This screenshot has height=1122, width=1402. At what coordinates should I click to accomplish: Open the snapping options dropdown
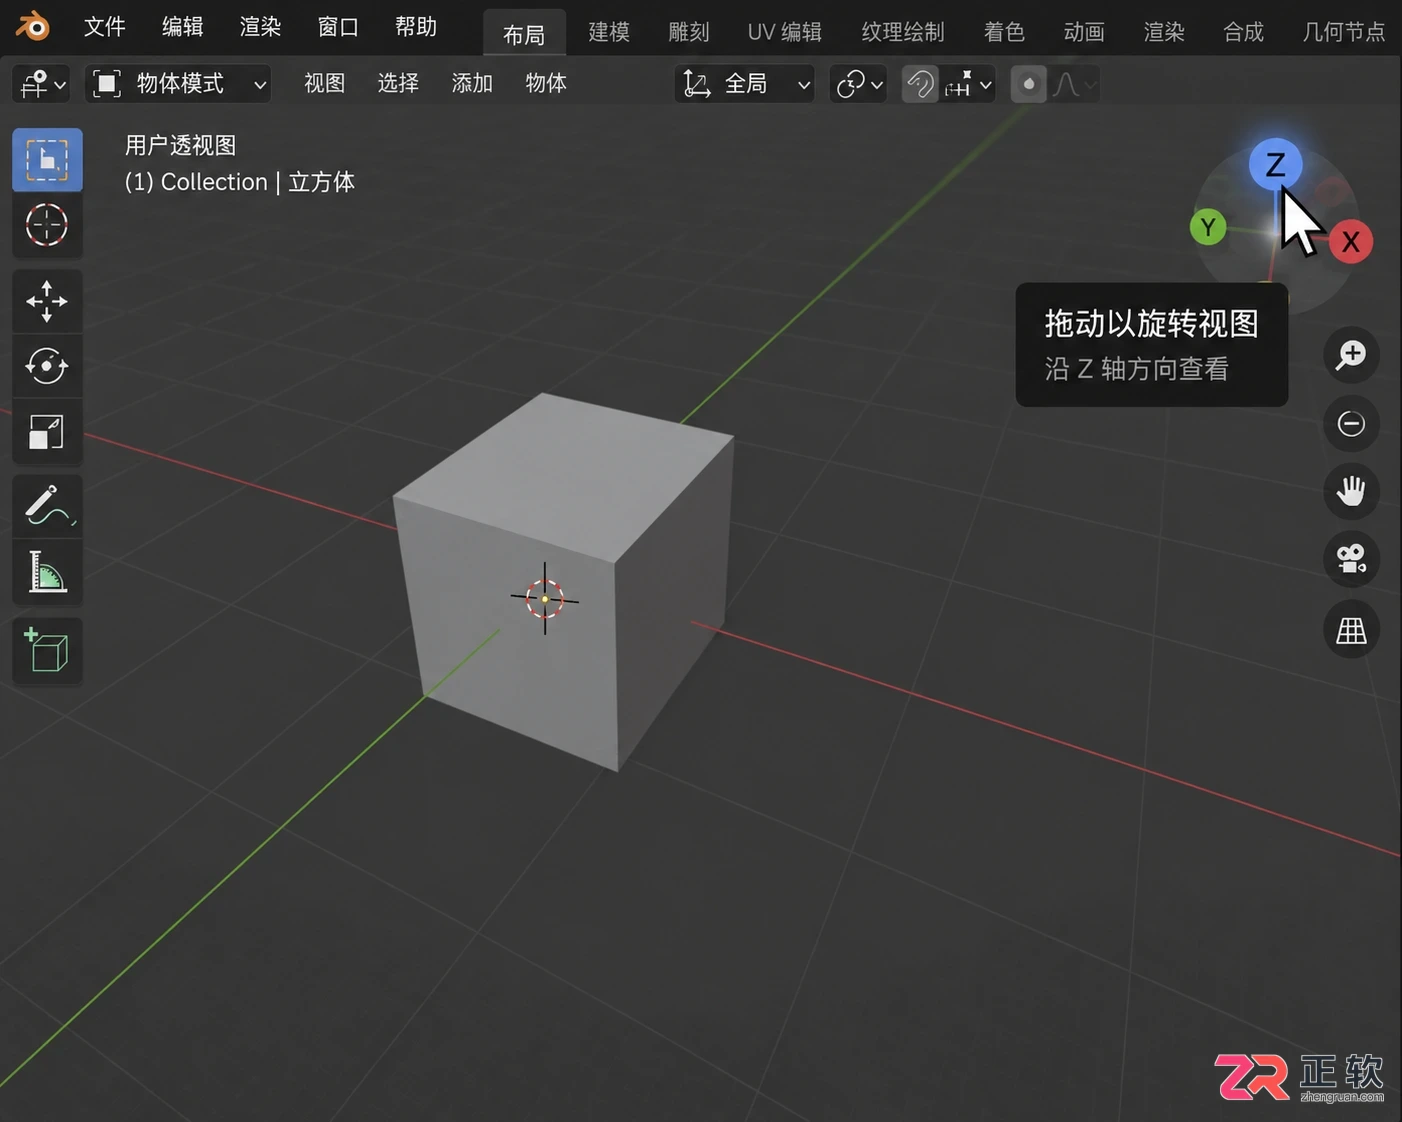(x=967, y=84)
